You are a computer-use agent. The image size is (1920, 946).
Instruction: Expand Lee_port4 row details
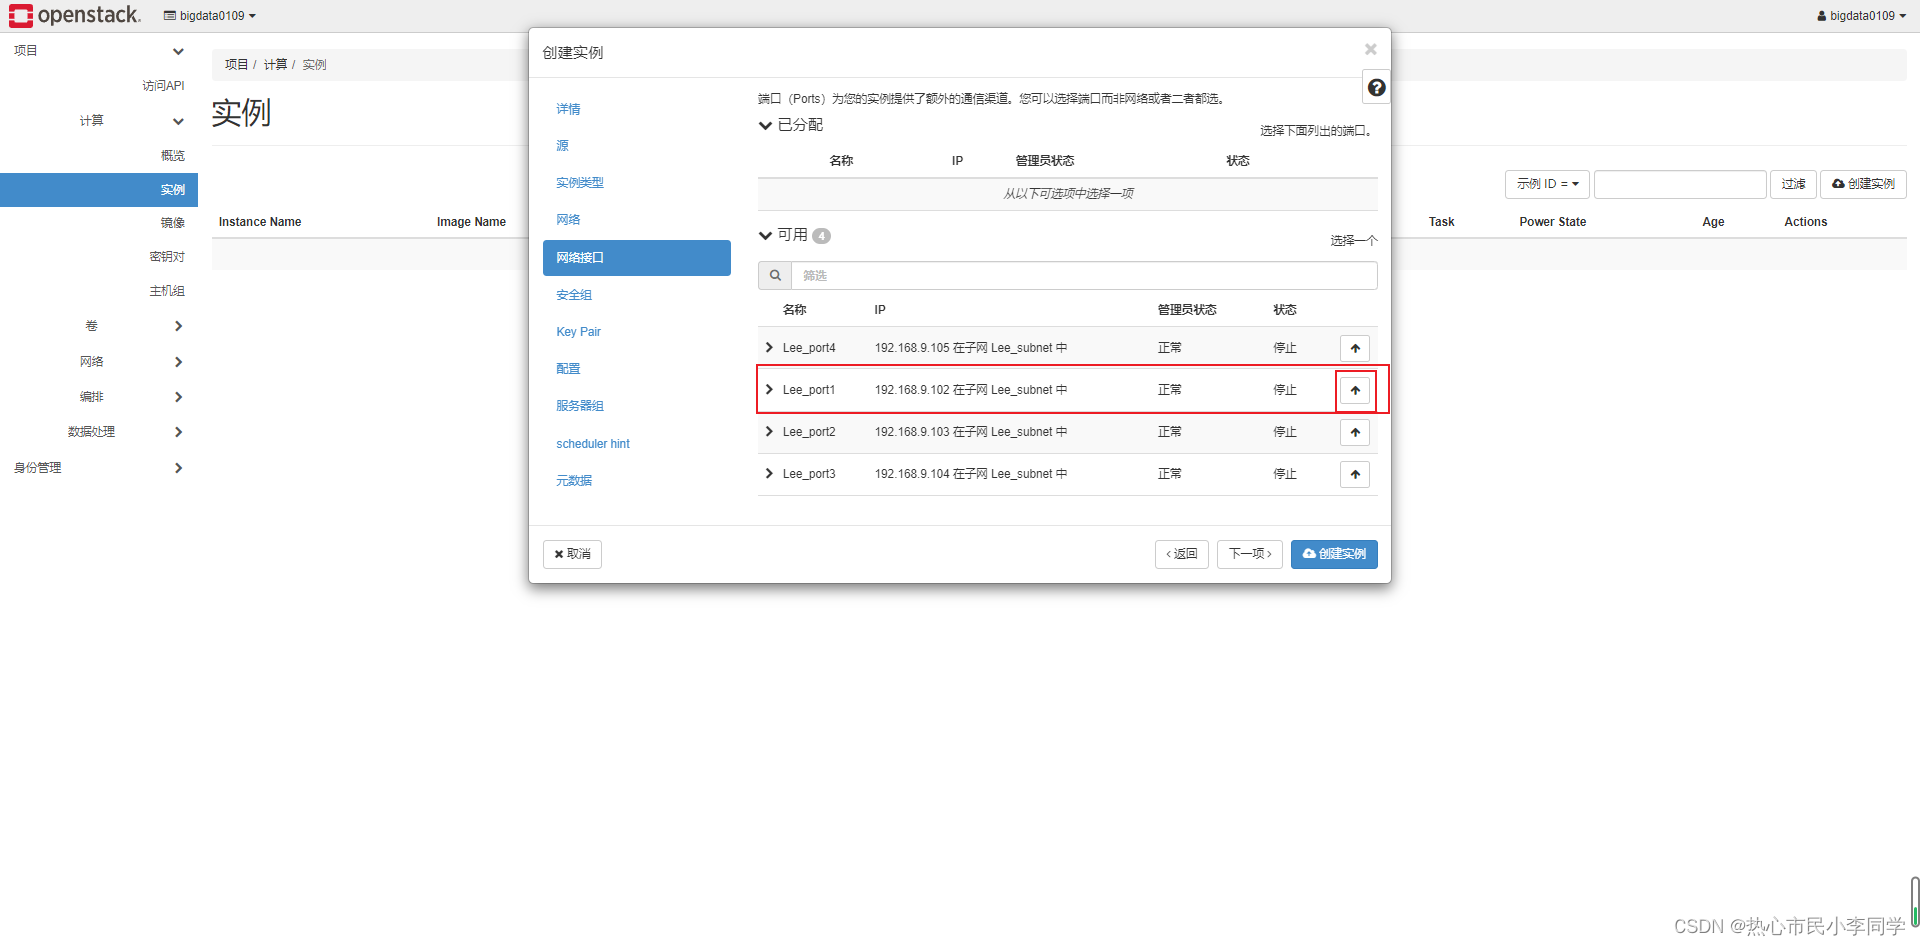coord(769,348)
